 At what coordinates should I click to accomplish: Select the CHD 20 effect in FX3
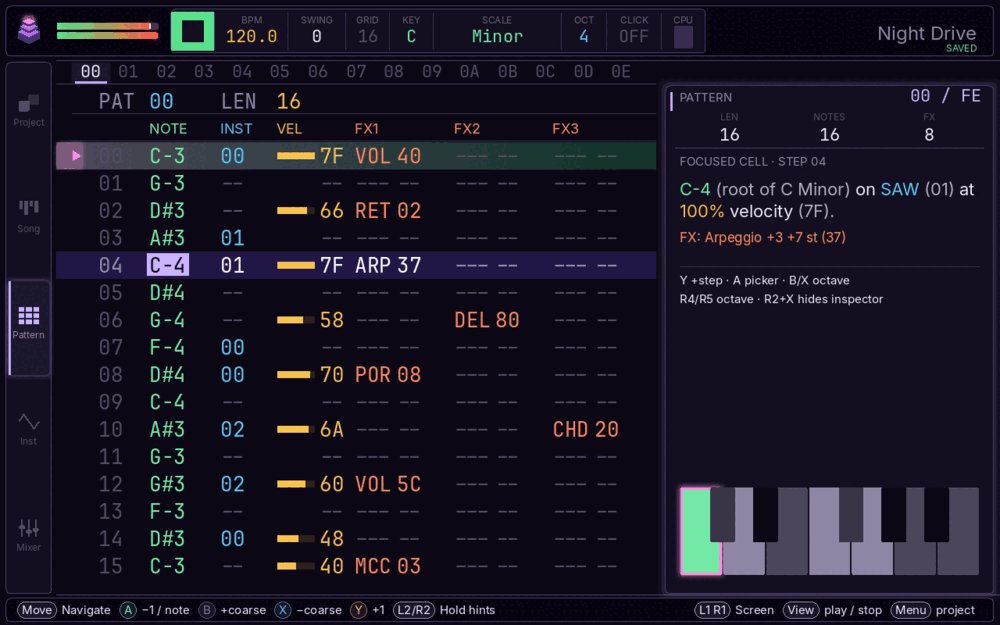(585, 430)
